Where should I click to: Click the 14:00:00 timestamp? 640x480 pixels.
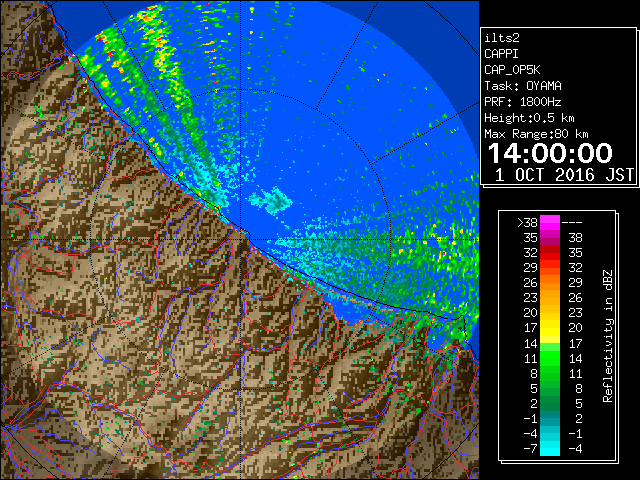[x=550, y=153]
